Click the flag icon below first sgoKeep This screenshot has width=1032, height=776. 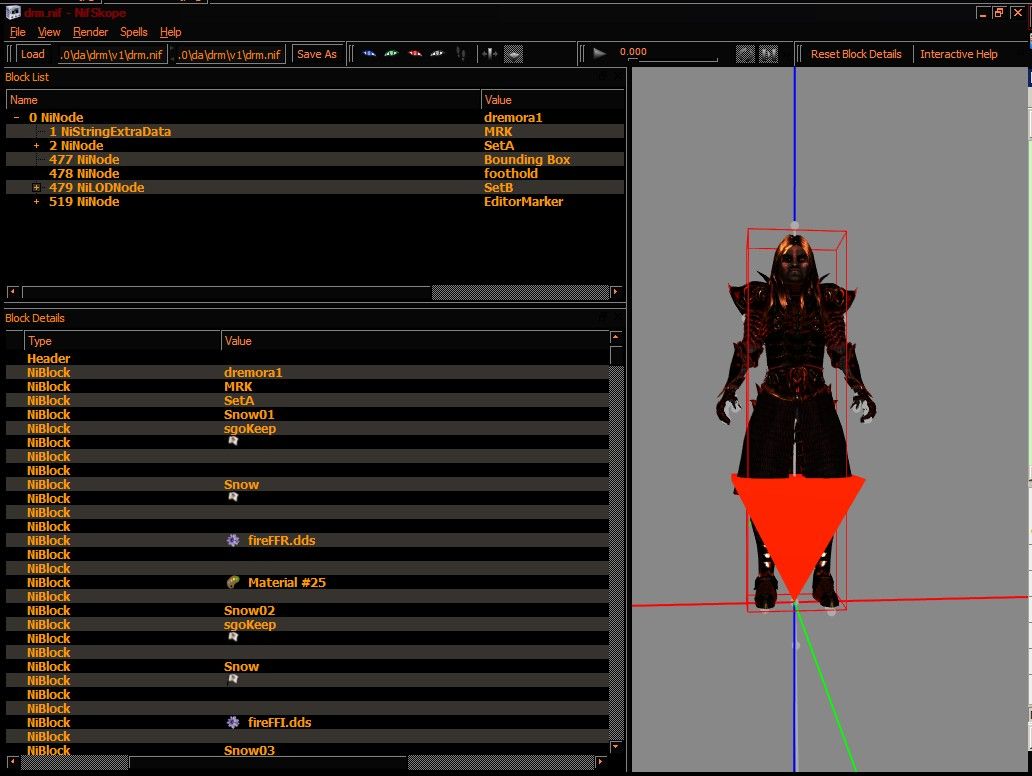[x=233, y=441]
